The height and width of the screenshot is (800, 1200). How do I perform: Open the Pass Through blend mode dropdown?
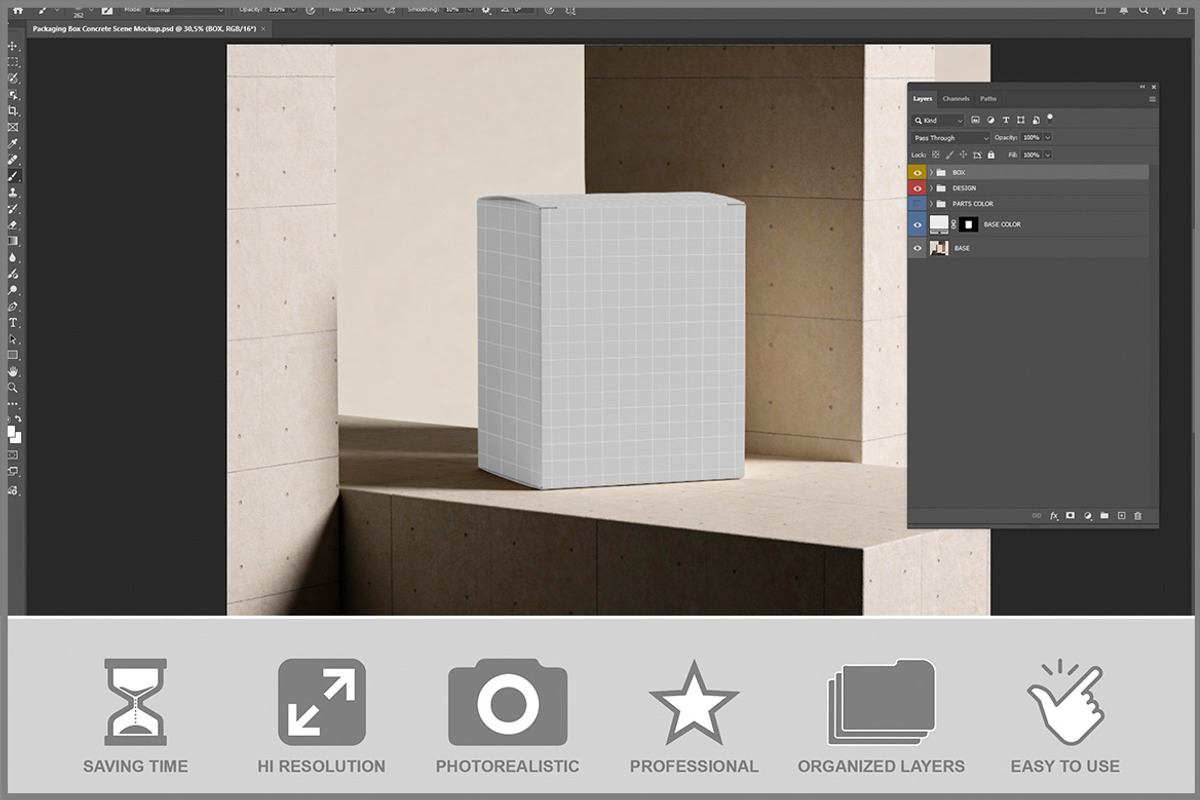pyautogui.click(x=951, y=138)
